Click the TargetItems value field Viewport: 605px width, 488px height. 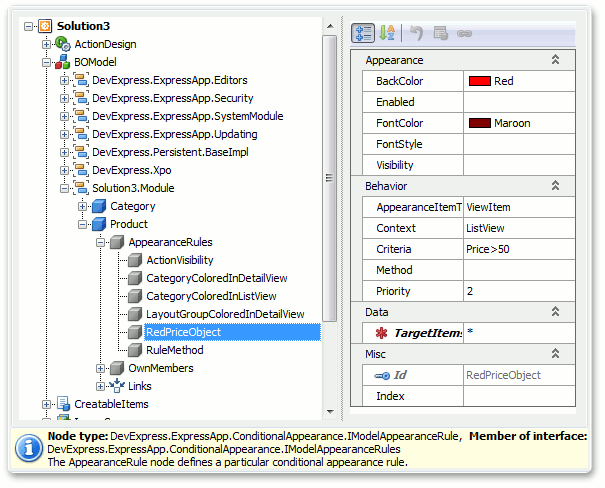click(x=519, y=333)
